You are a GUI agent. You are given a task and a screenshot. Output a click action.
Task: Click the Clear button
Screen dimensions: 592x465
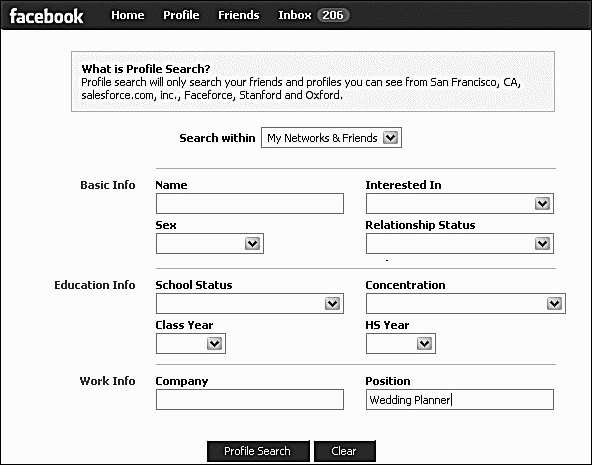pyautogui.click(x=344, y=451)
